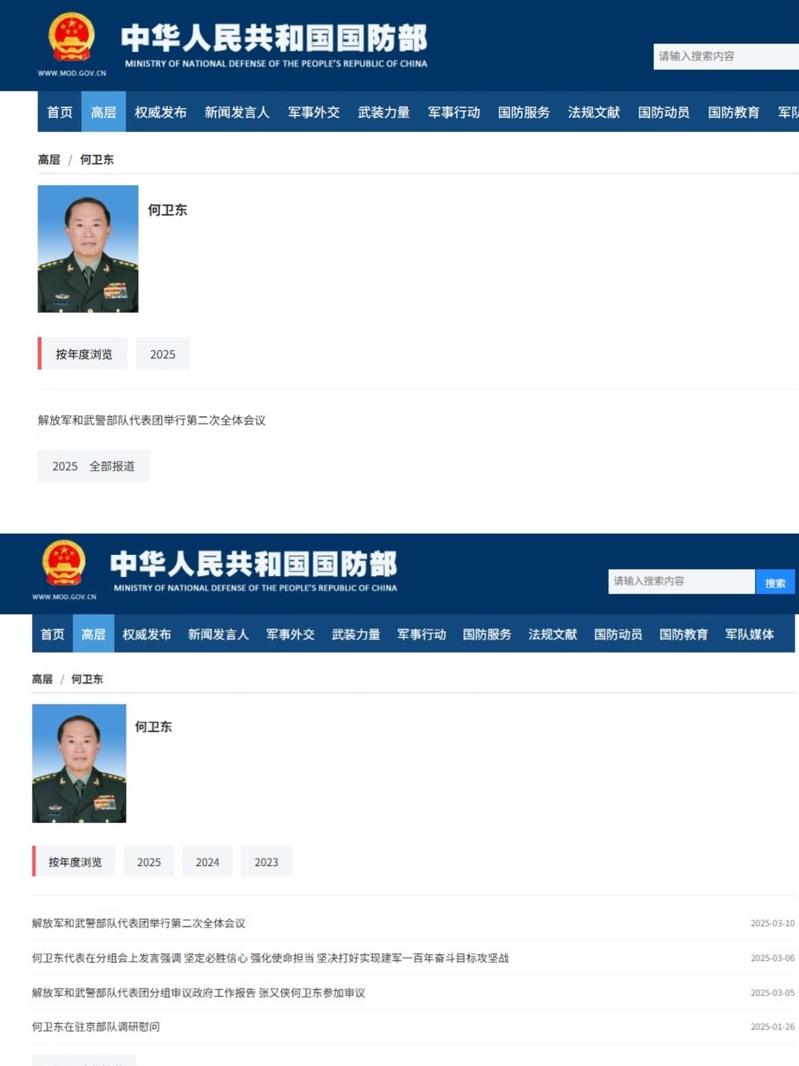Open 国防动员 in the top navigation bar

pos(663,112)
